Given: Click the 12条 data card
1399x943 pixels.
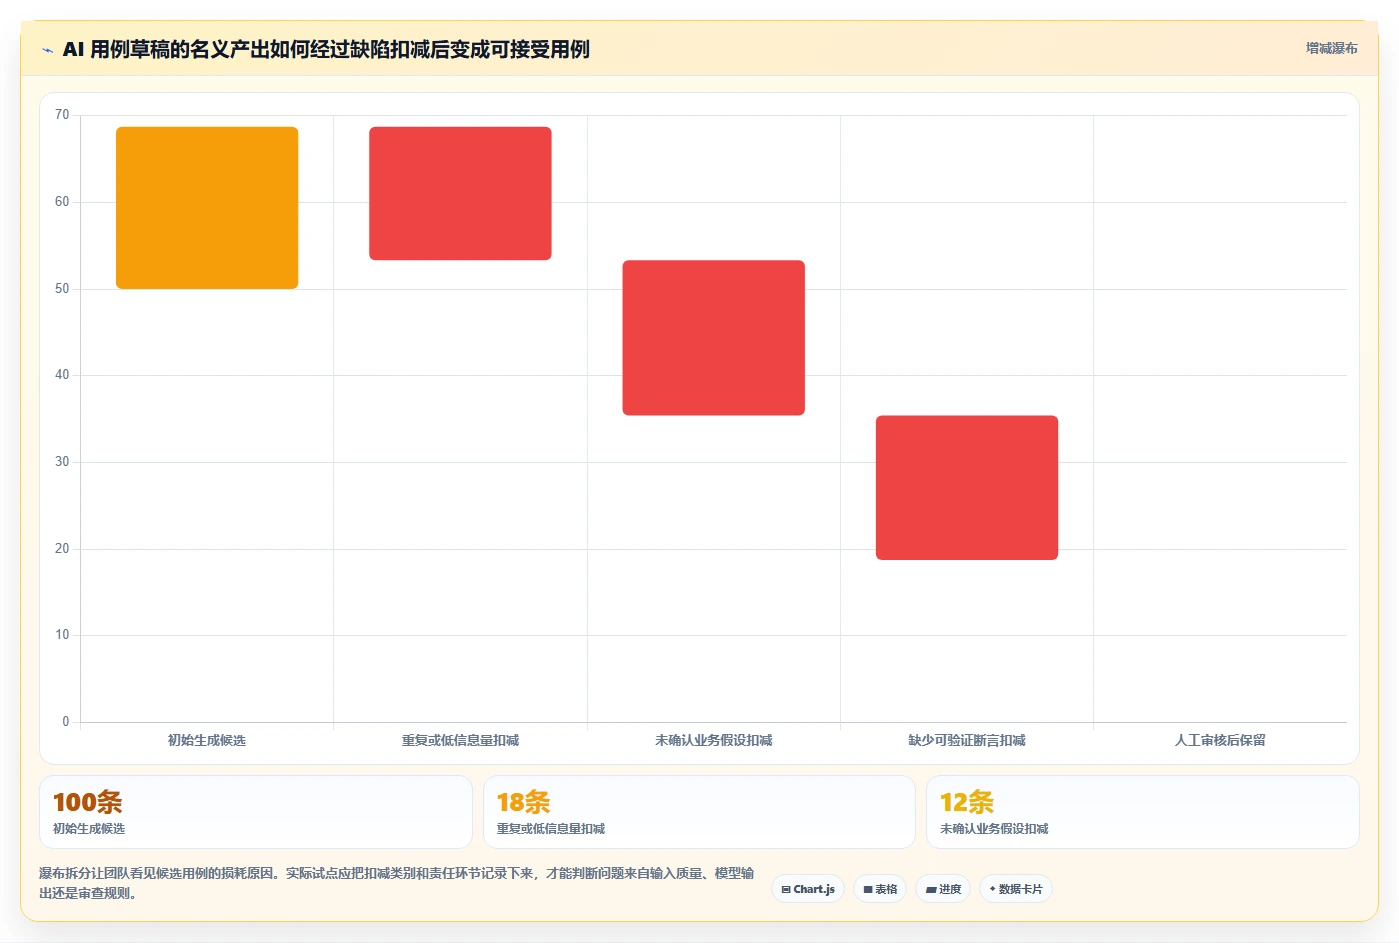Looking at the screenshot, I should click(1143, 812).
